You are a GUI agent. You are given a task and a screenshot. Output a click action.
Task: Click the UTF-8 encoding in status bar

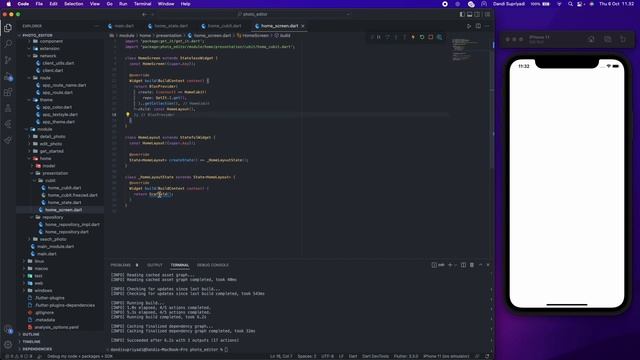(x=327, y=356)
